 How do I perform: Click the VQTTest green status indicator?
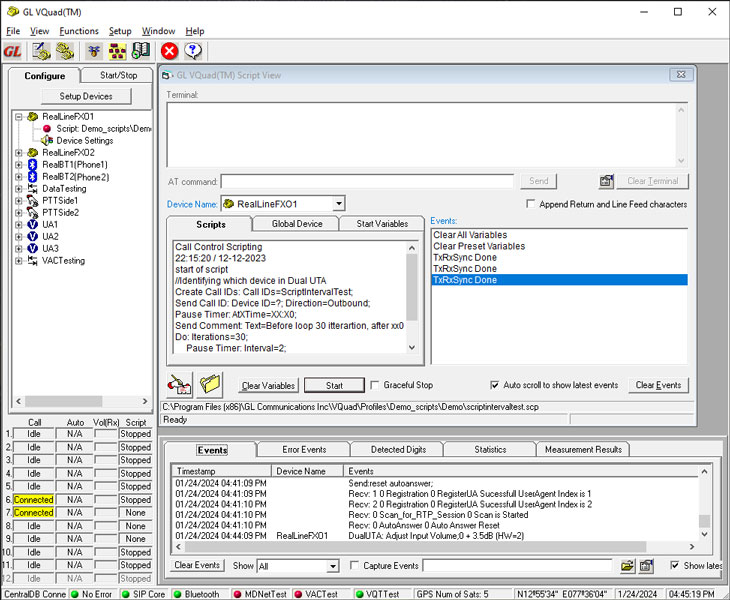(359, 594)
